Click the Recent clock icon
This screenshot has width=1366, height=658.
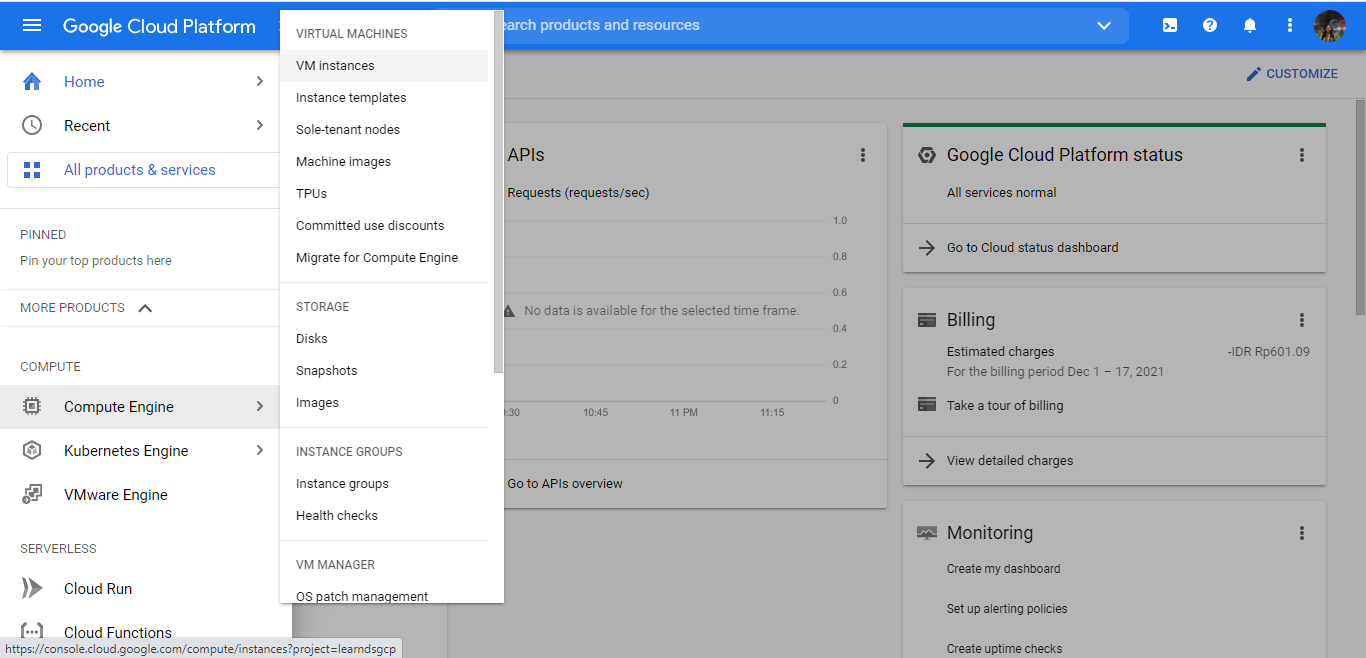pos(32,125)
